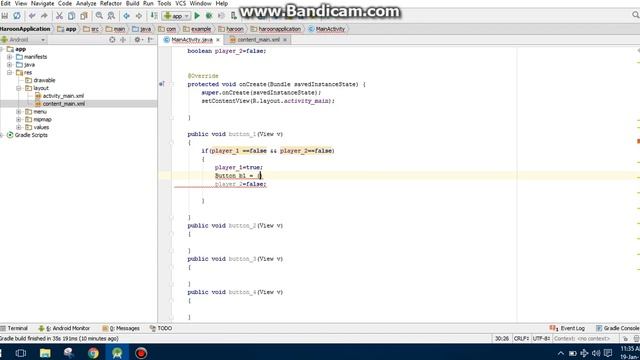The height and width of the screenshot is (360, 640).
Task: Click the search magnifier at top right
Action: [x=636, y=15]
